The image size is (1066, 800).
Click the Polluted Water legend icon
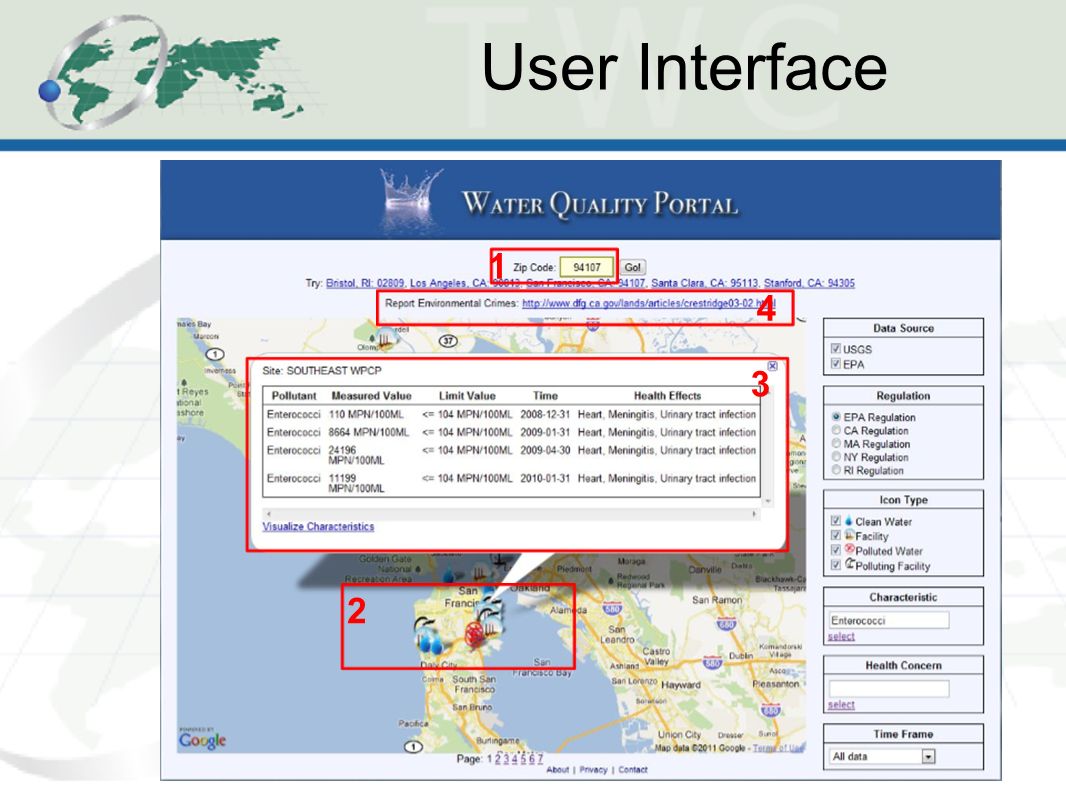point(849,549)
